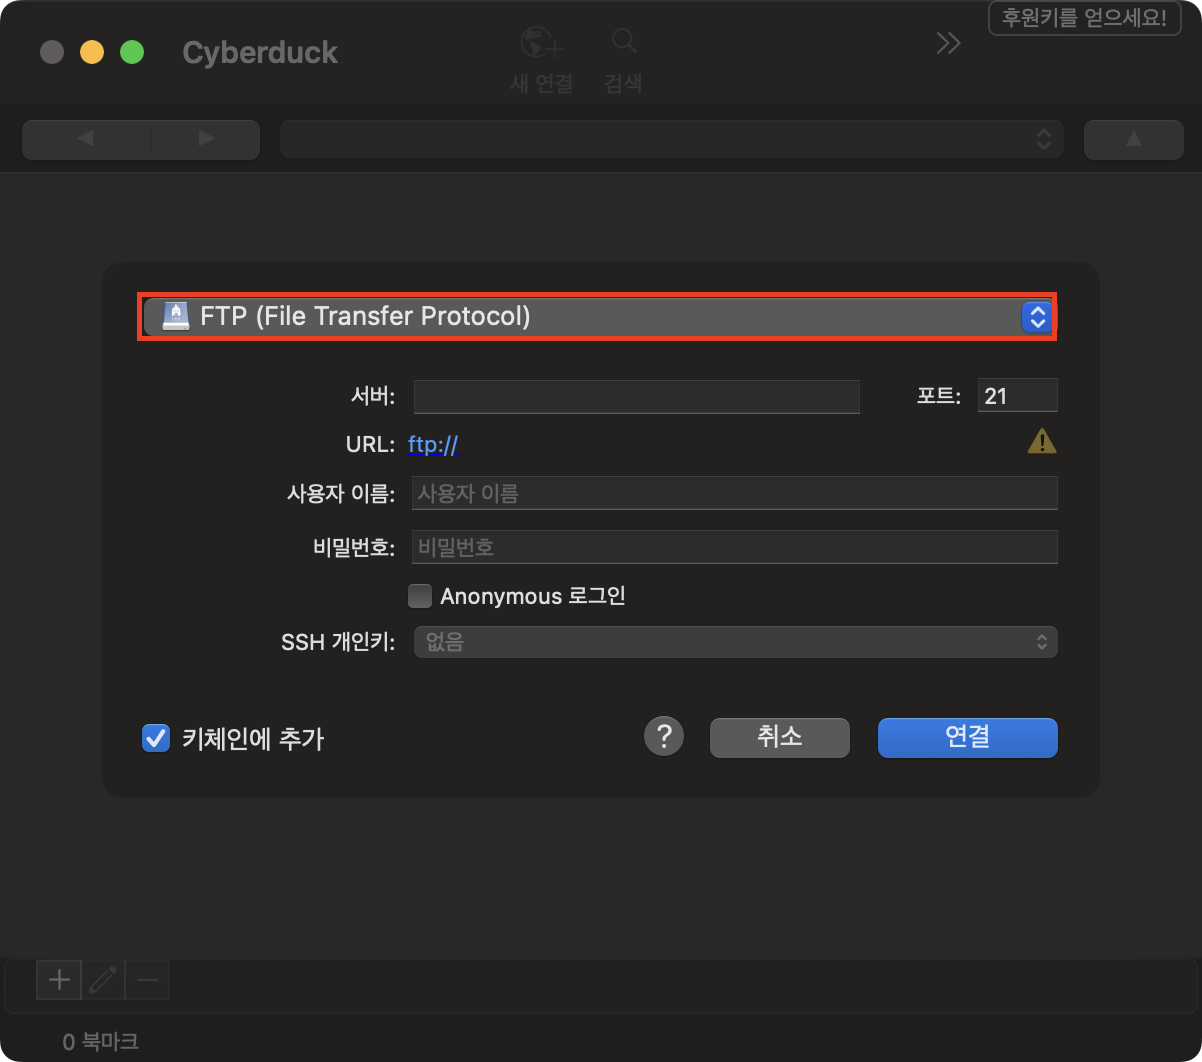This screenshot has width=1202, height=1062.
Task: Expand the toolbar overflow chevron
Action: pos(947,43)
